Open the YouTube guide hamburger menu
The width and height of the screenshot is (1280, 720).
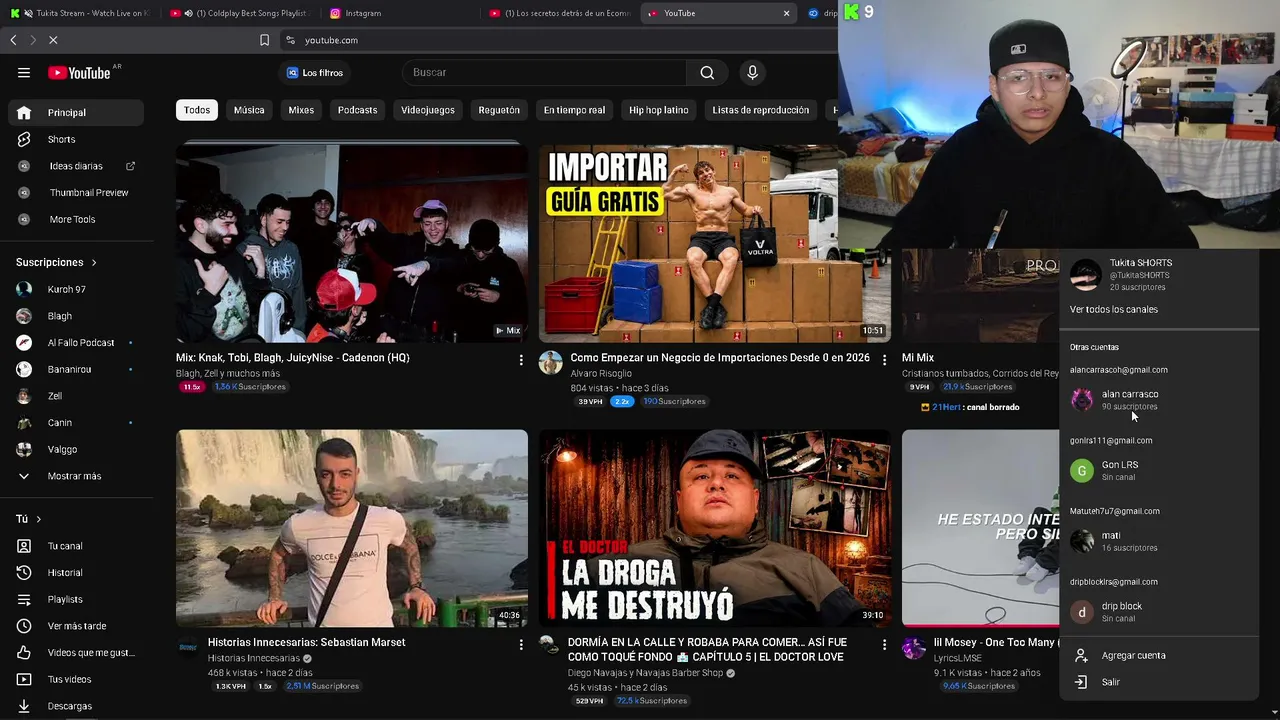tap(24, 72)
